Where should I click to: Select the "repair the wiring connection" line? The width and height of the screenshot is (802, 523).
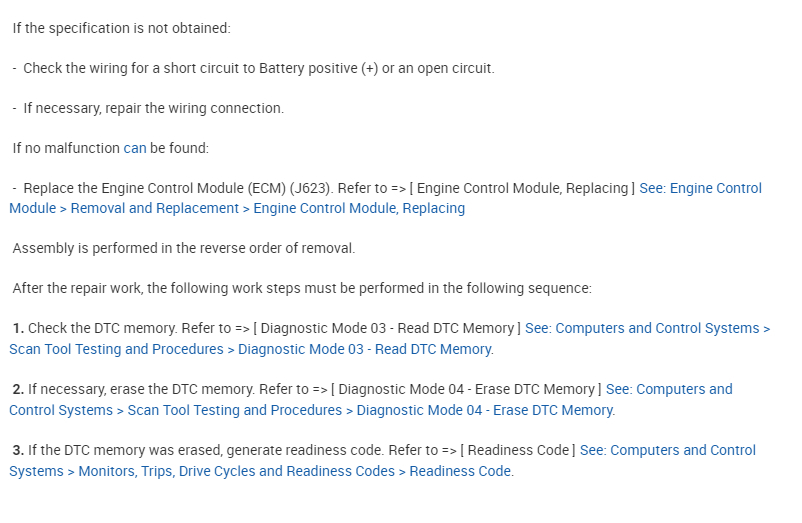coord(153,108)
